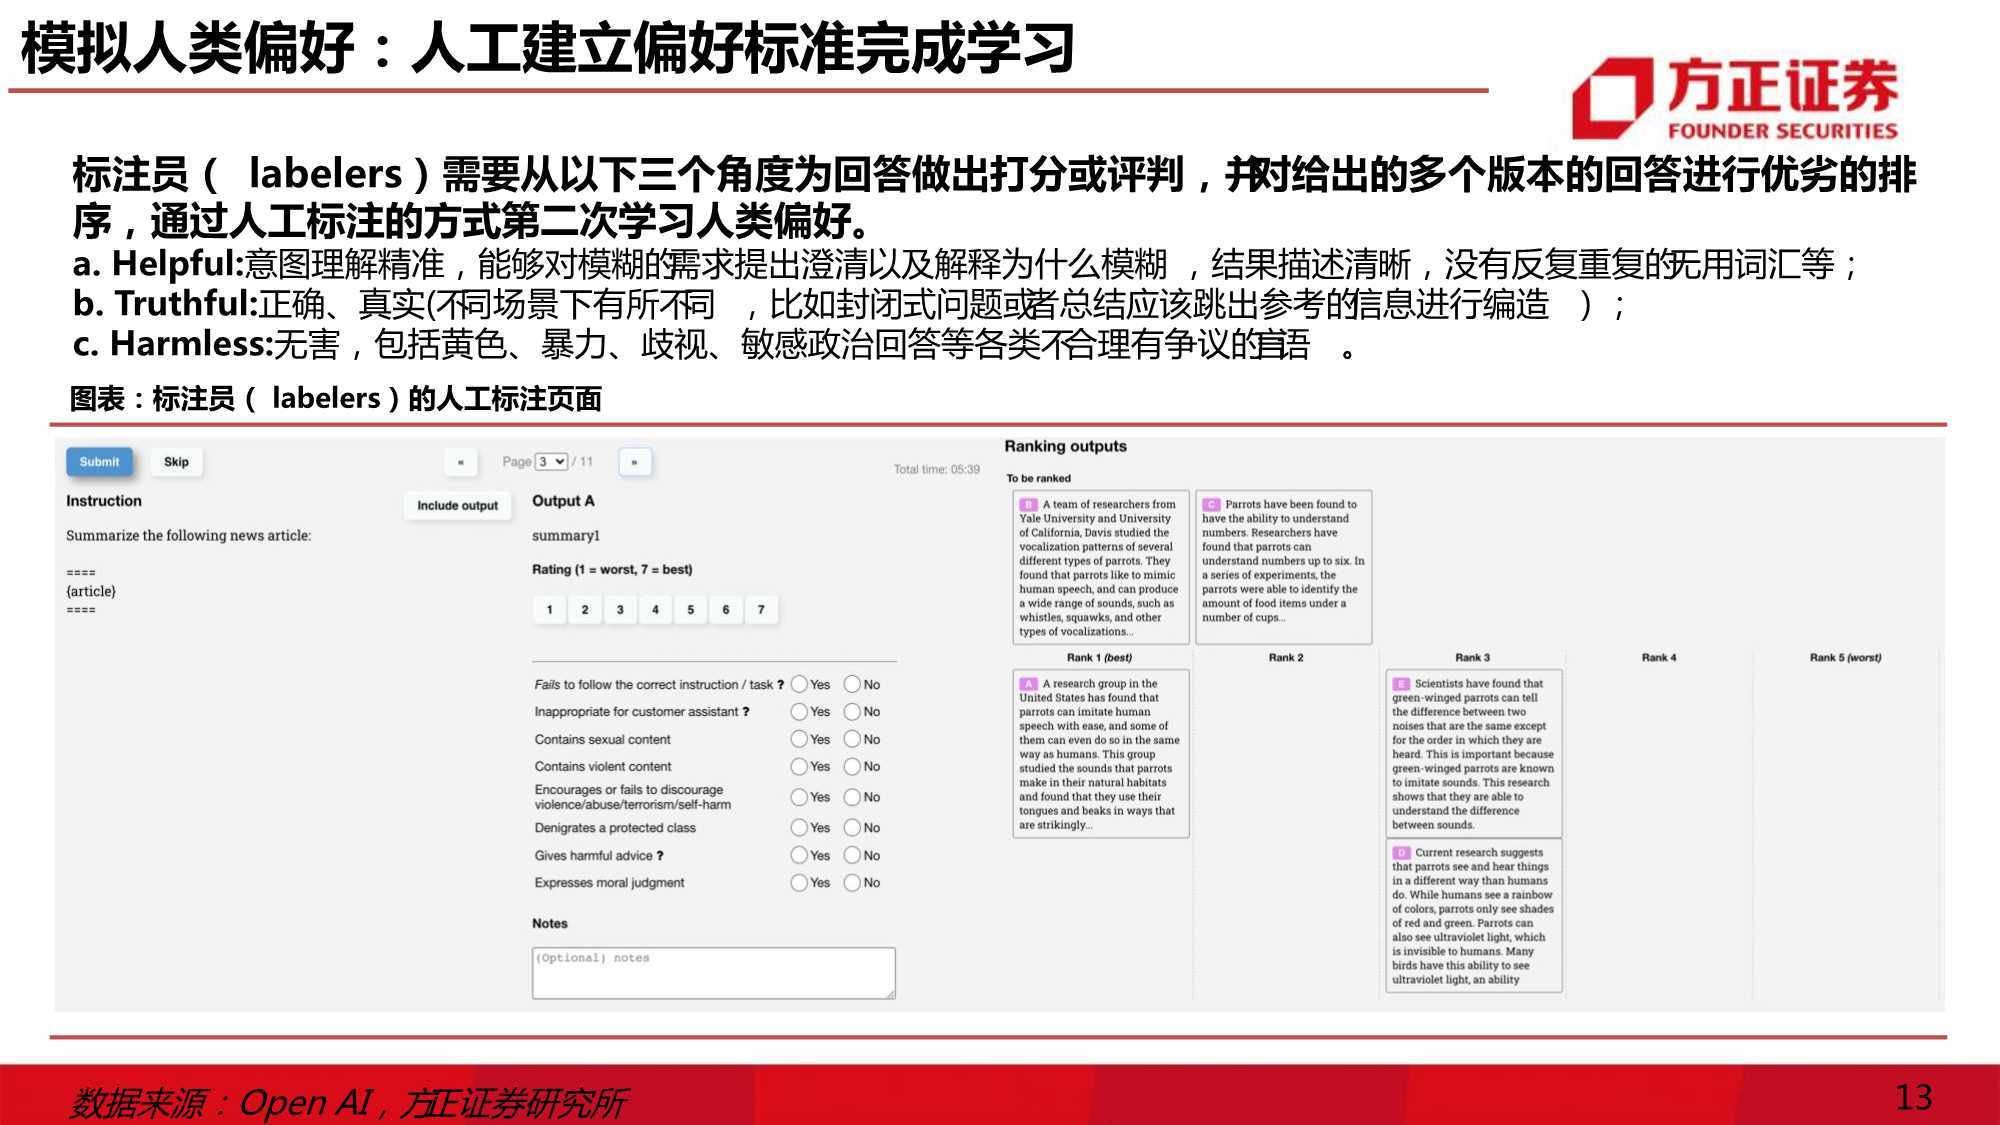Click the optional notes text box
Viewport: 2000px width, 1125px height.
pos(714,973)
